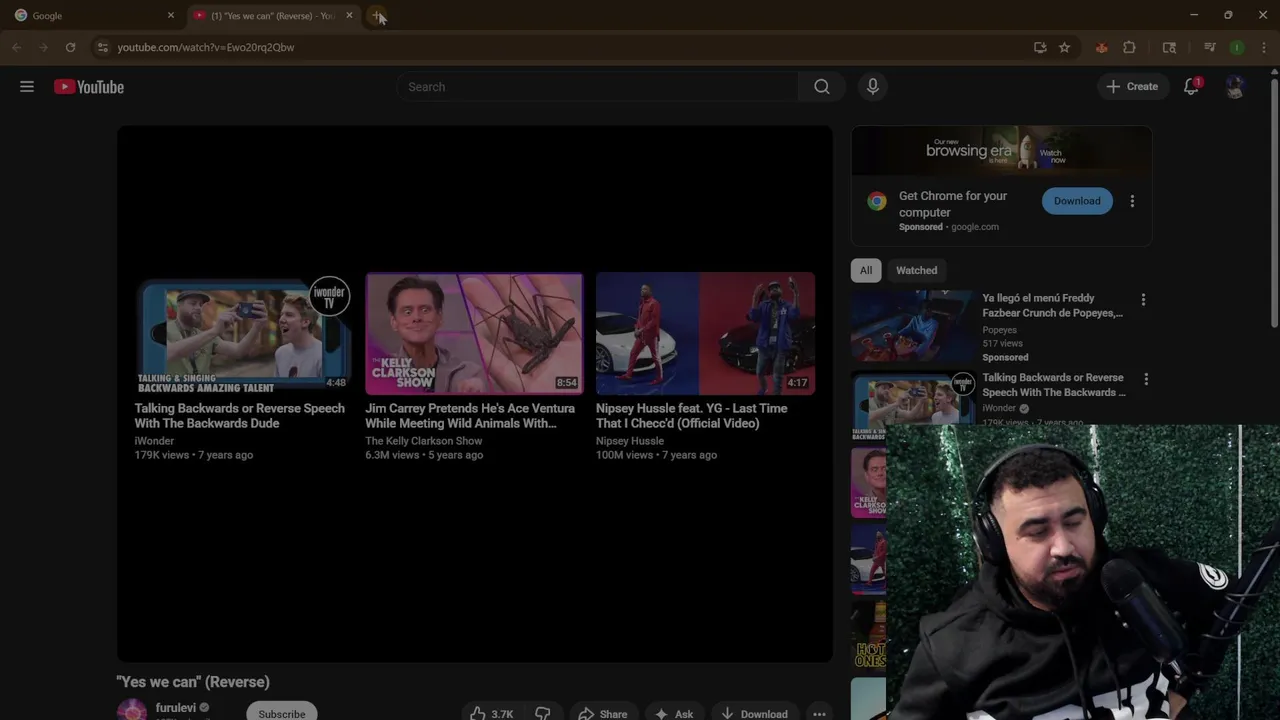Dislike the video
This screenshot has width=1280, height=720.
543,713
